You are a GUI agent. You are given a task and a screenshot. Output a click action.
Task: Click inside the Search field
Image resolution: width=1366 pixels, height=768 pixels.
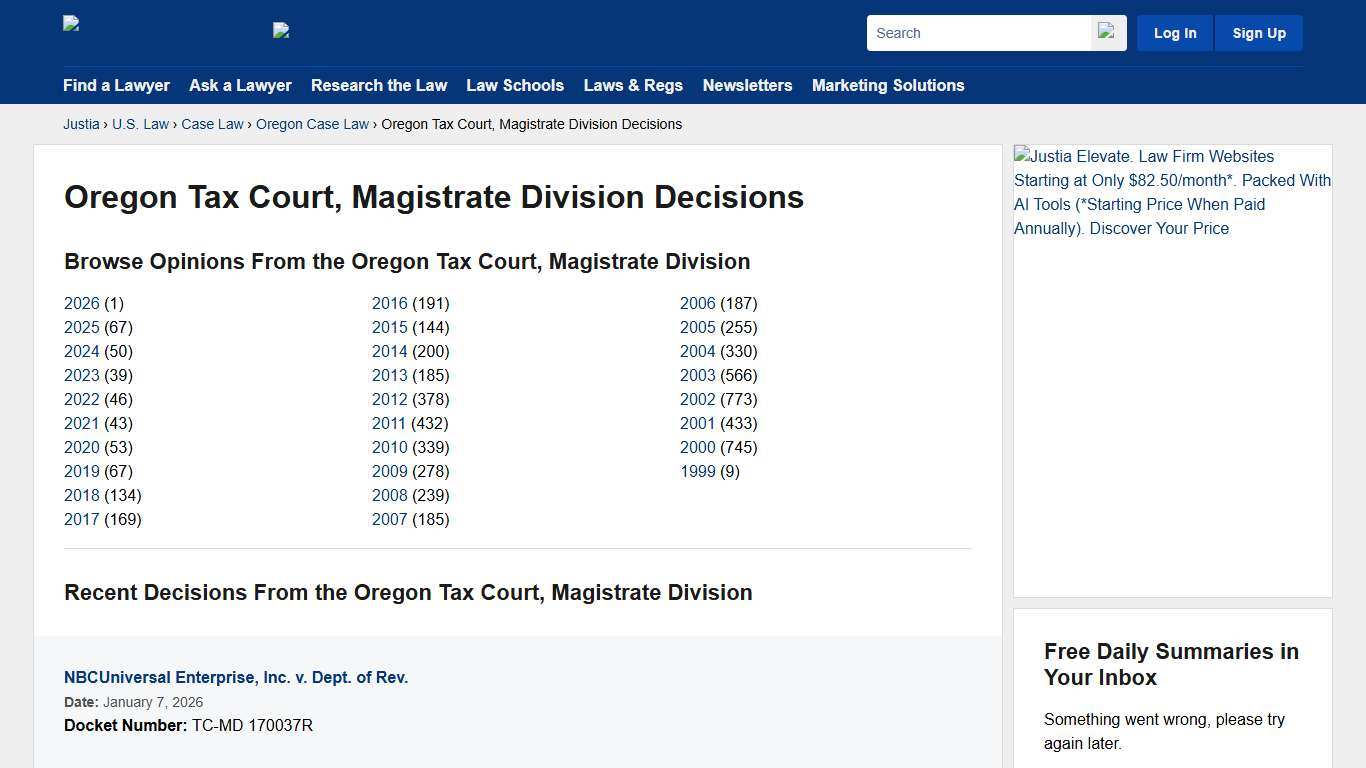(x=975, y=32)
